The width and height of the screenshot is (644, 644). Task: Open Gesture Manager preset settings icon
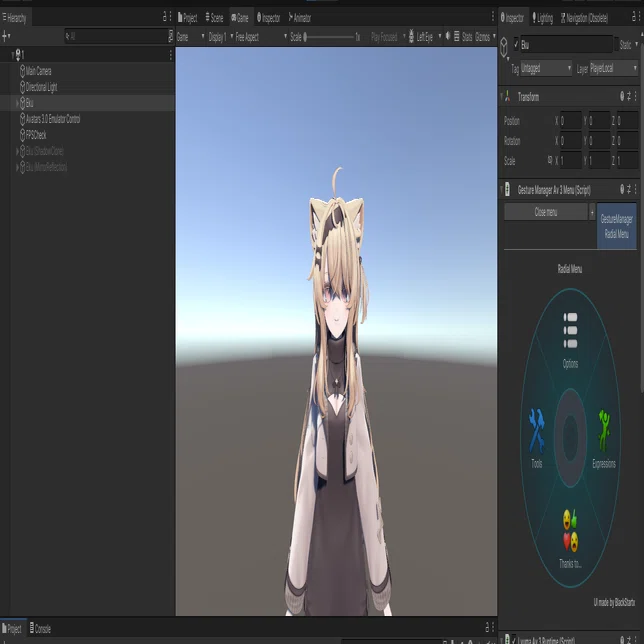pos(629,189)
